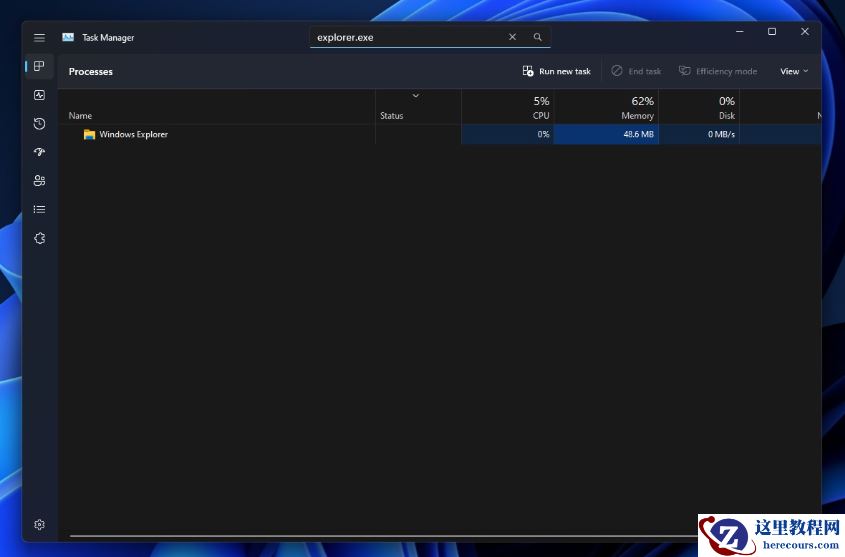Open the View dropdown menu
The image size is (845, 557).
(x=794, y=71)
